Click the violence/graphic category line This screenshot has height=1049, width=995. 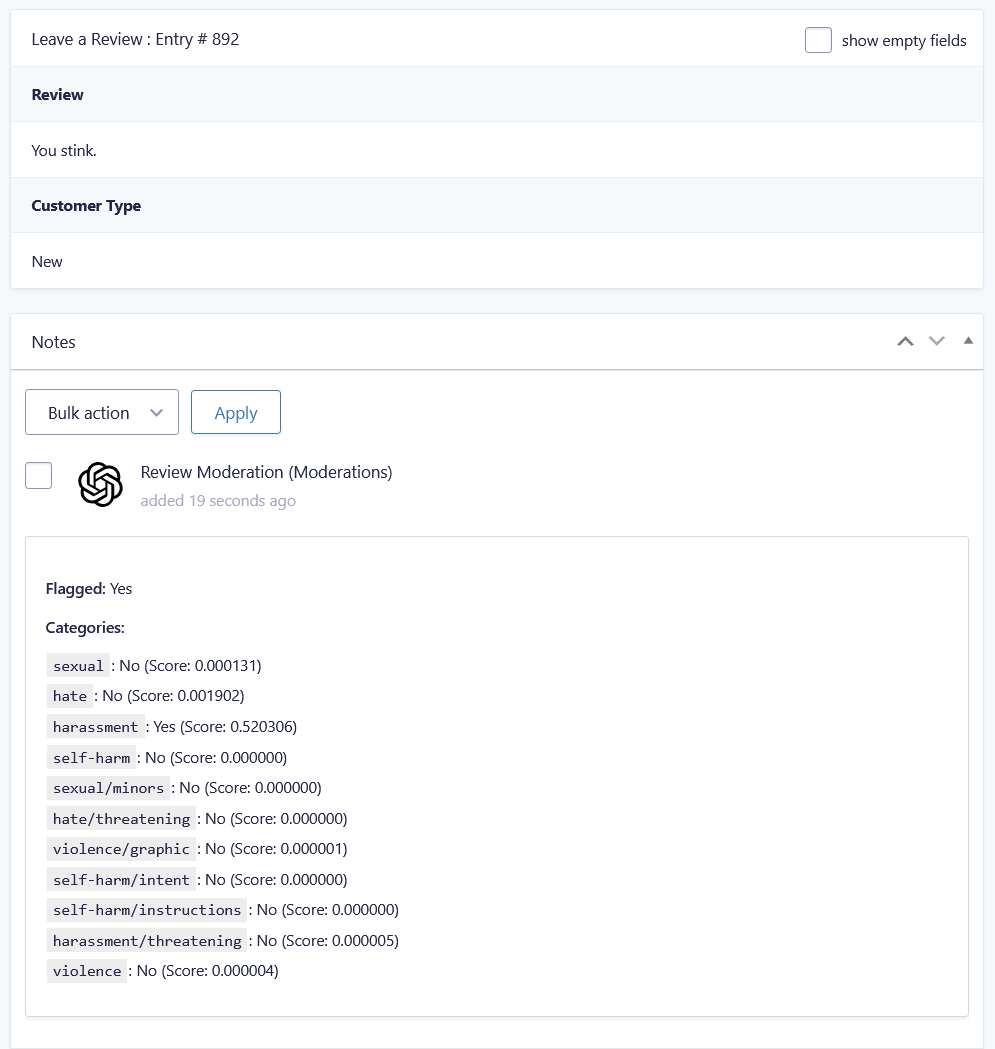(x=197, y=849)
